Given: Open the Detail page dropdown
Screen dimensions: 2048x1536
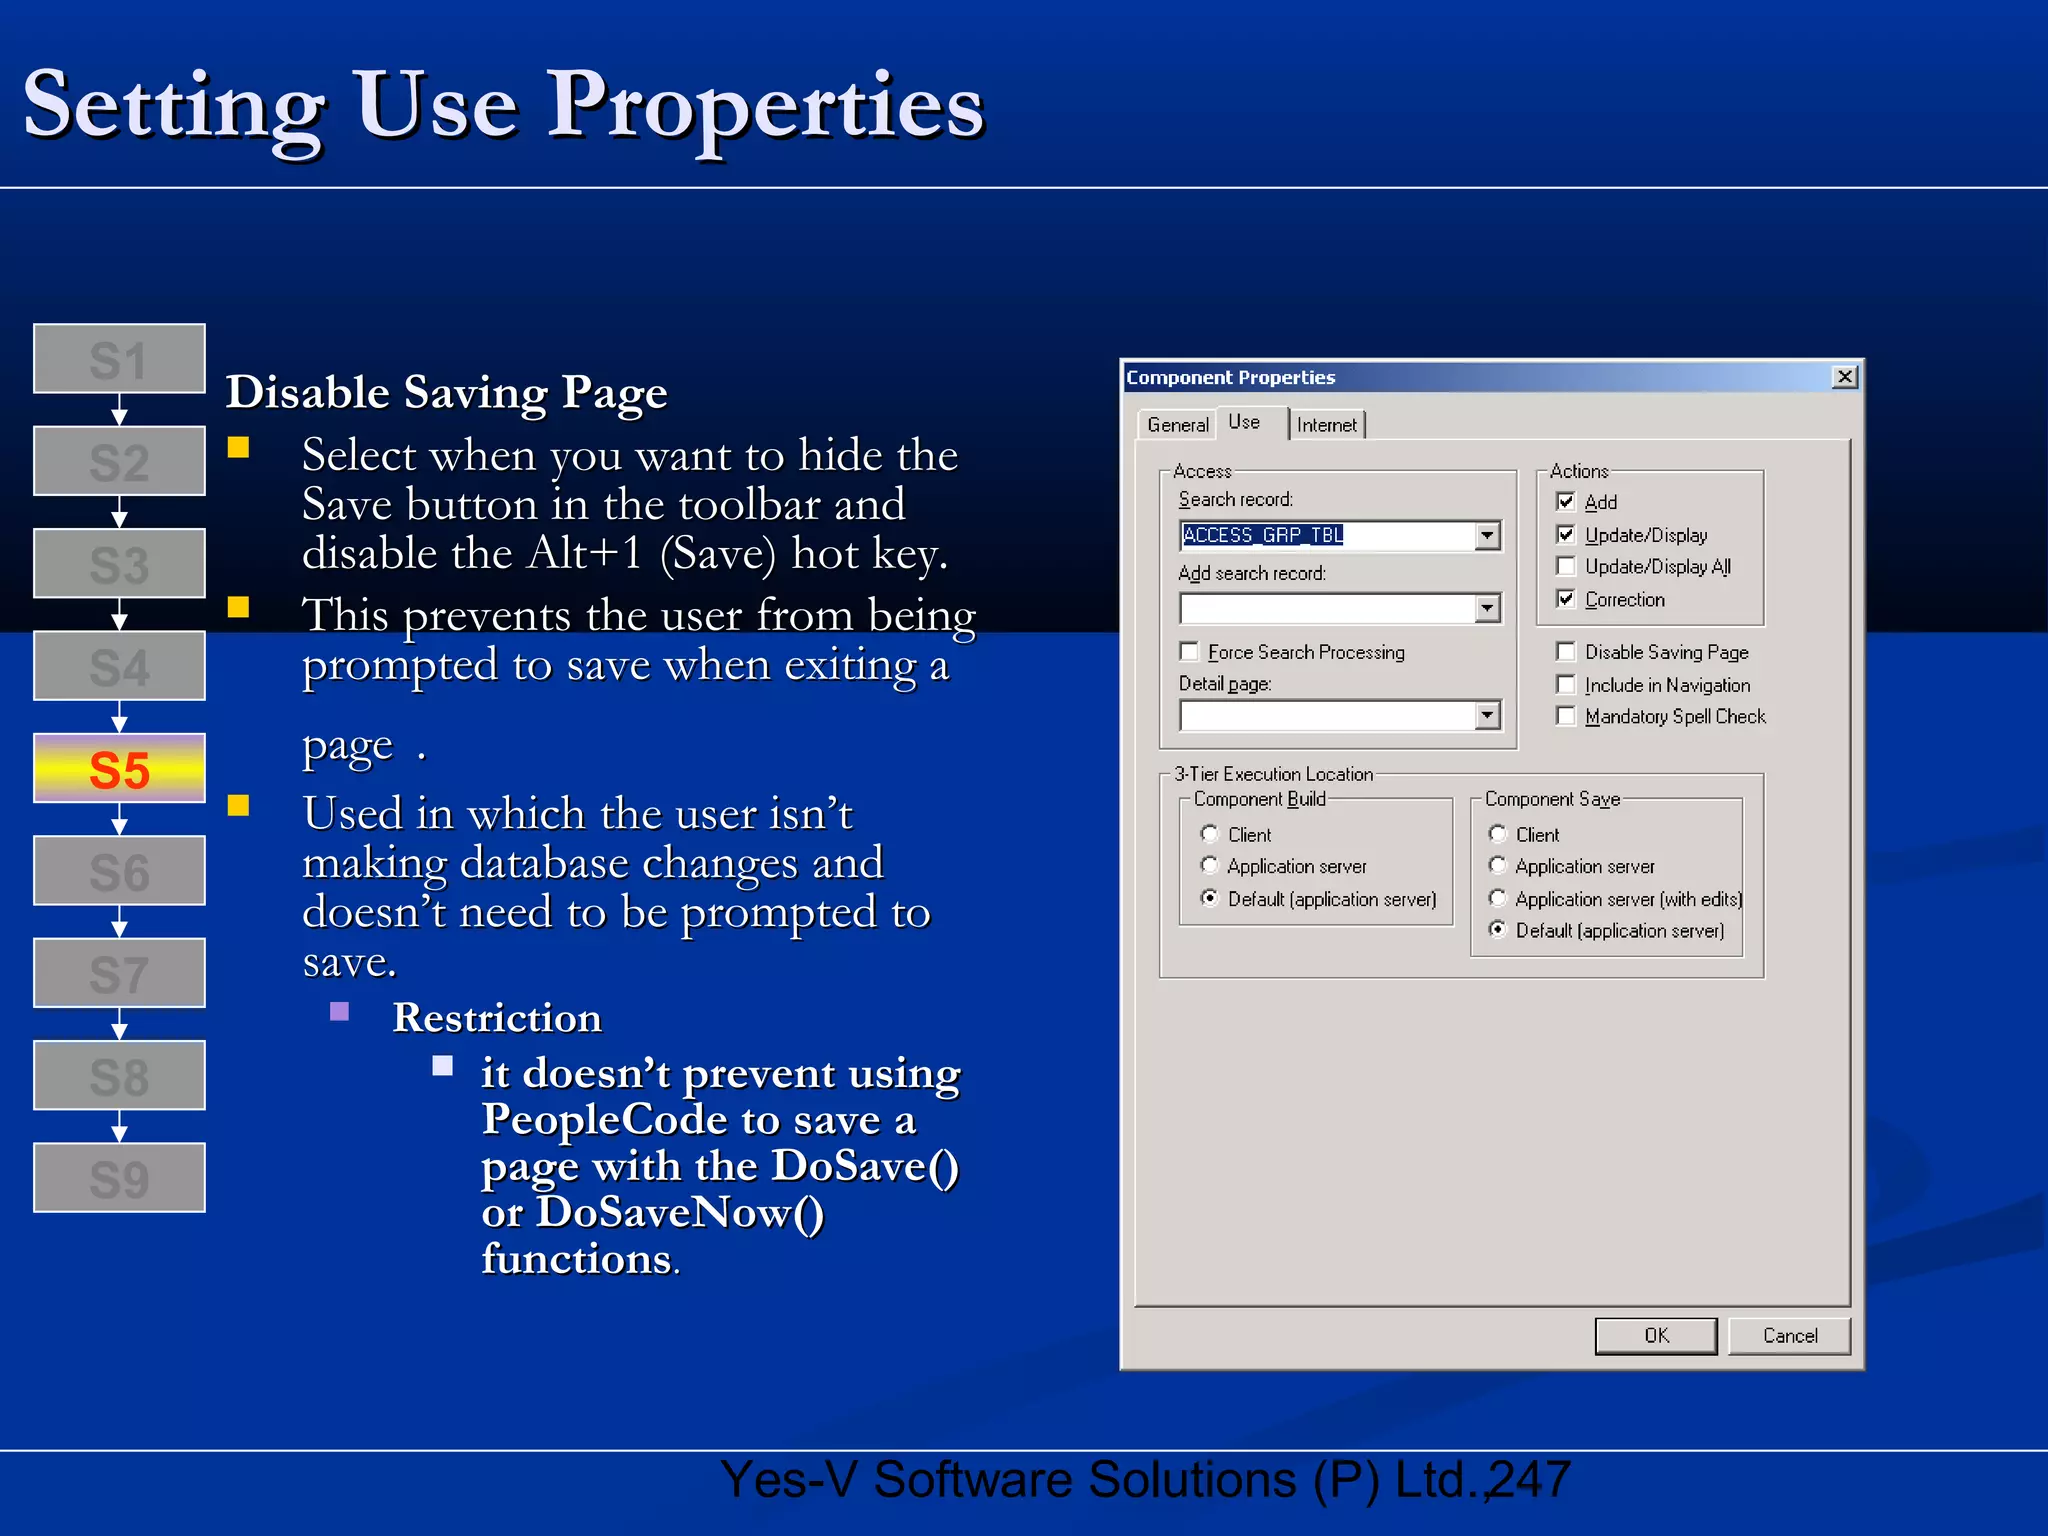Looking at the screenshot, I should [x=1487, y=715].
